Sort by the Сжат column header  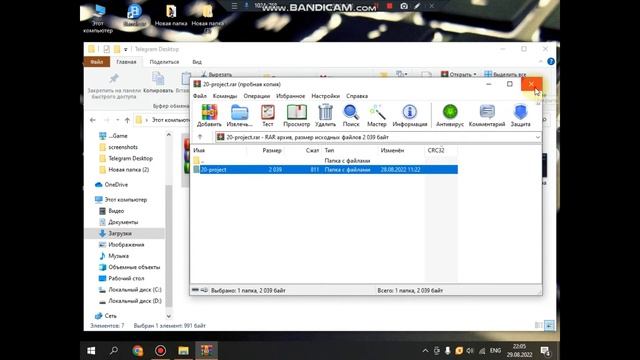(312, 150)
